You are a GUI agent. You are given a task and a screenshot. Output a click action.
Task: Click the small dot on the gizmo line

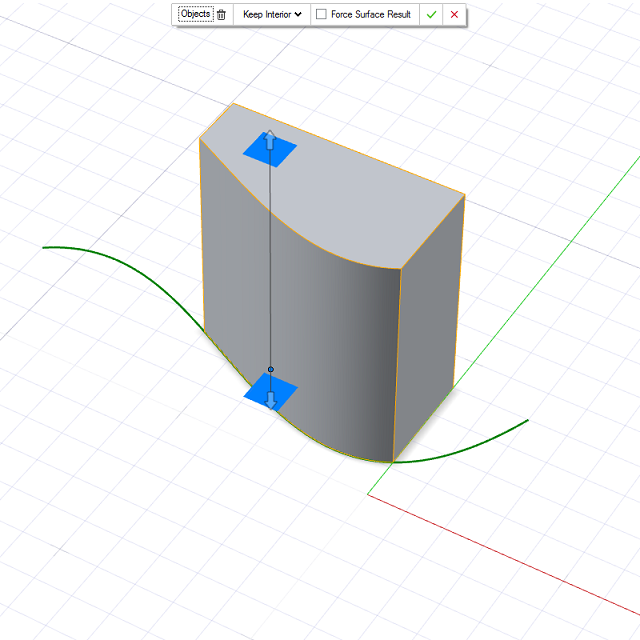coord(271,369)
